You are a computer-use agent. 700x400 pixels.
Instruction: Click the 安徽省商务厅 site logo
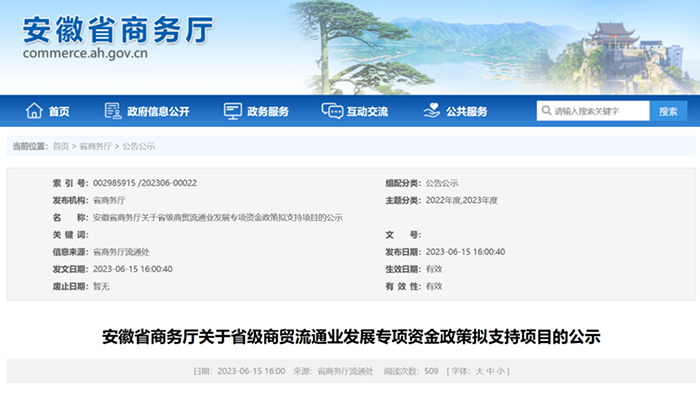tap(118, 30)
